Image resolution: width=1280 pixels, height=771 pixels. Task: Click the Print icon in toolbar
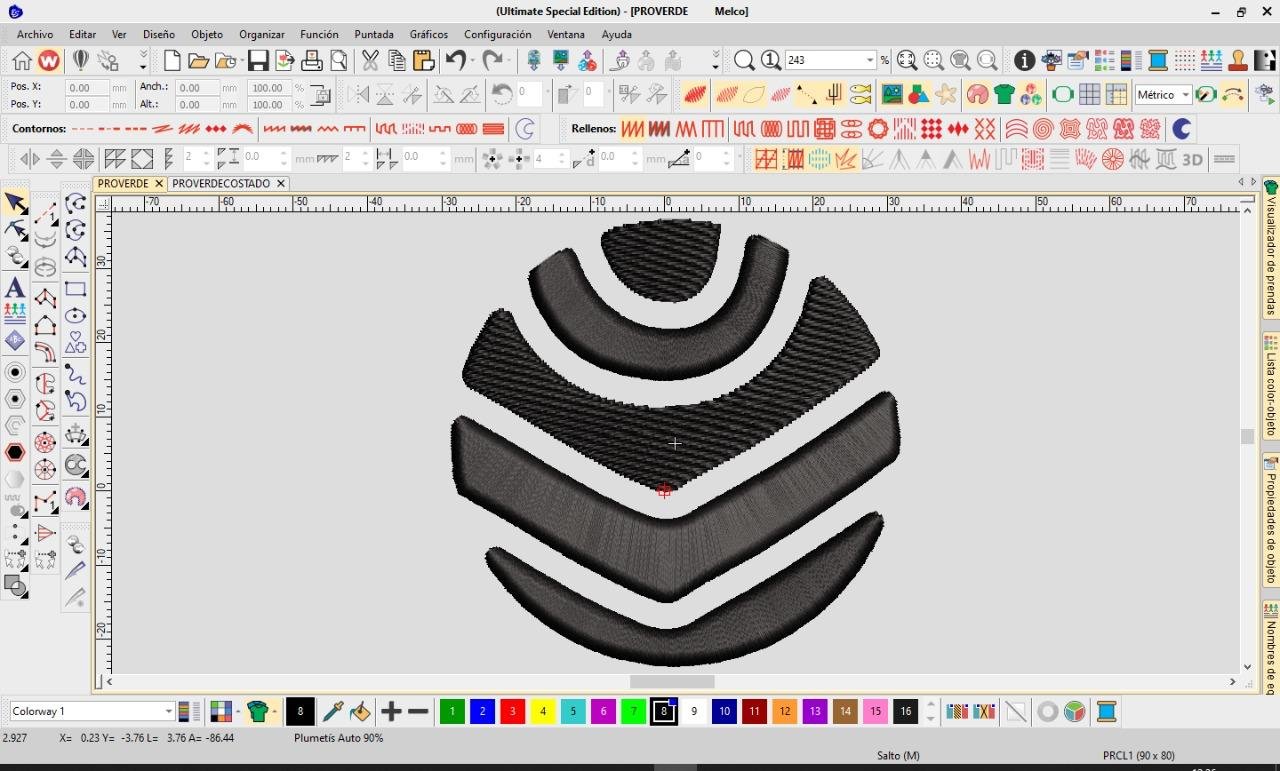(312, 61)
